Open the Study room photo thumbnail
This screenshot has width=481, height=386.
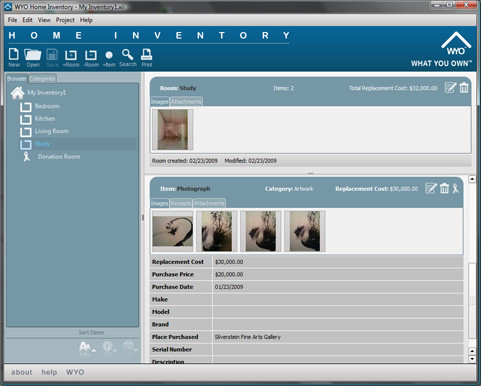[173, 130]
